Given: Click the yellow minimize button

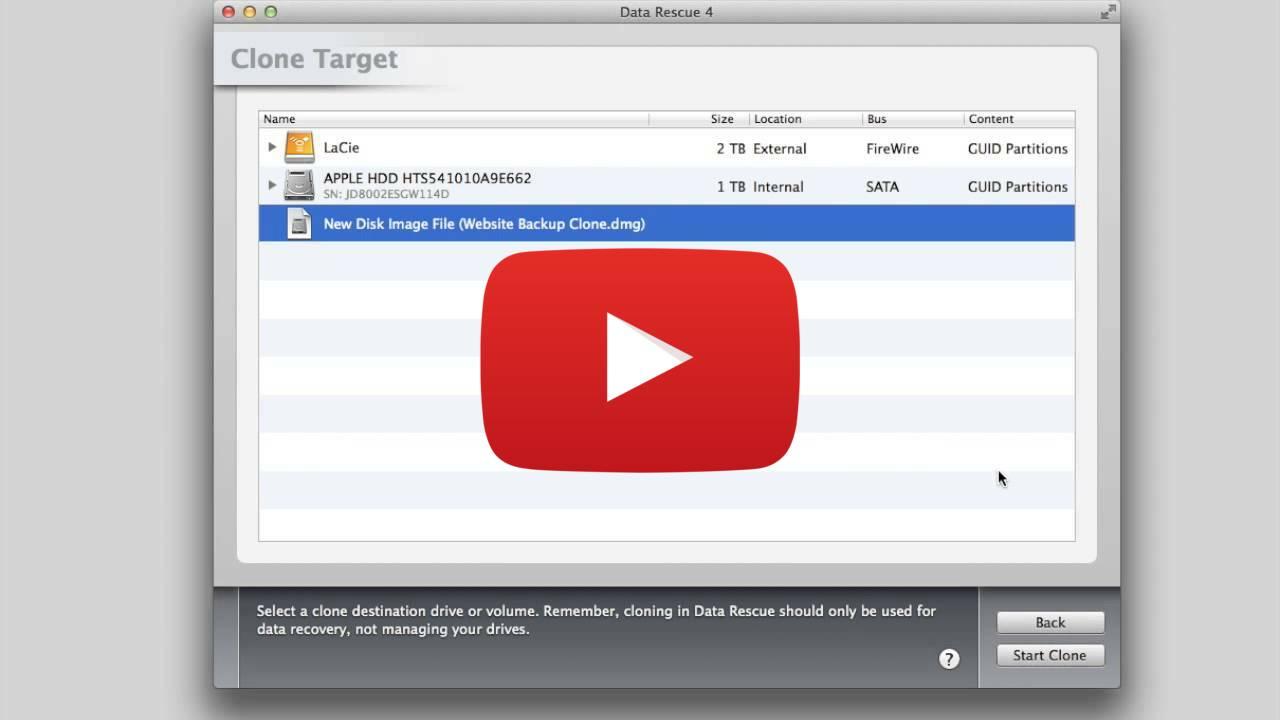Looking at the screenshot, I should click(x=248, y=12).
